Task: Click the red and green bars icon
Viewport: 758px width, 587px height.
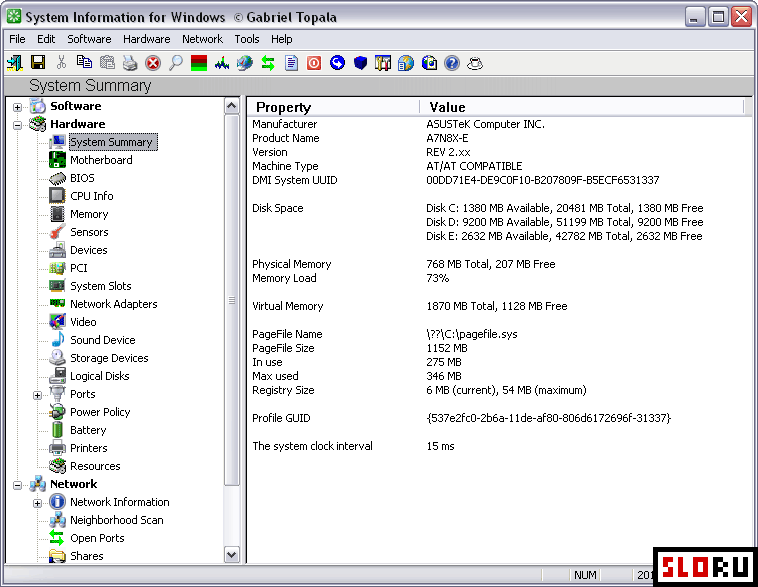Action: [199, 63]
